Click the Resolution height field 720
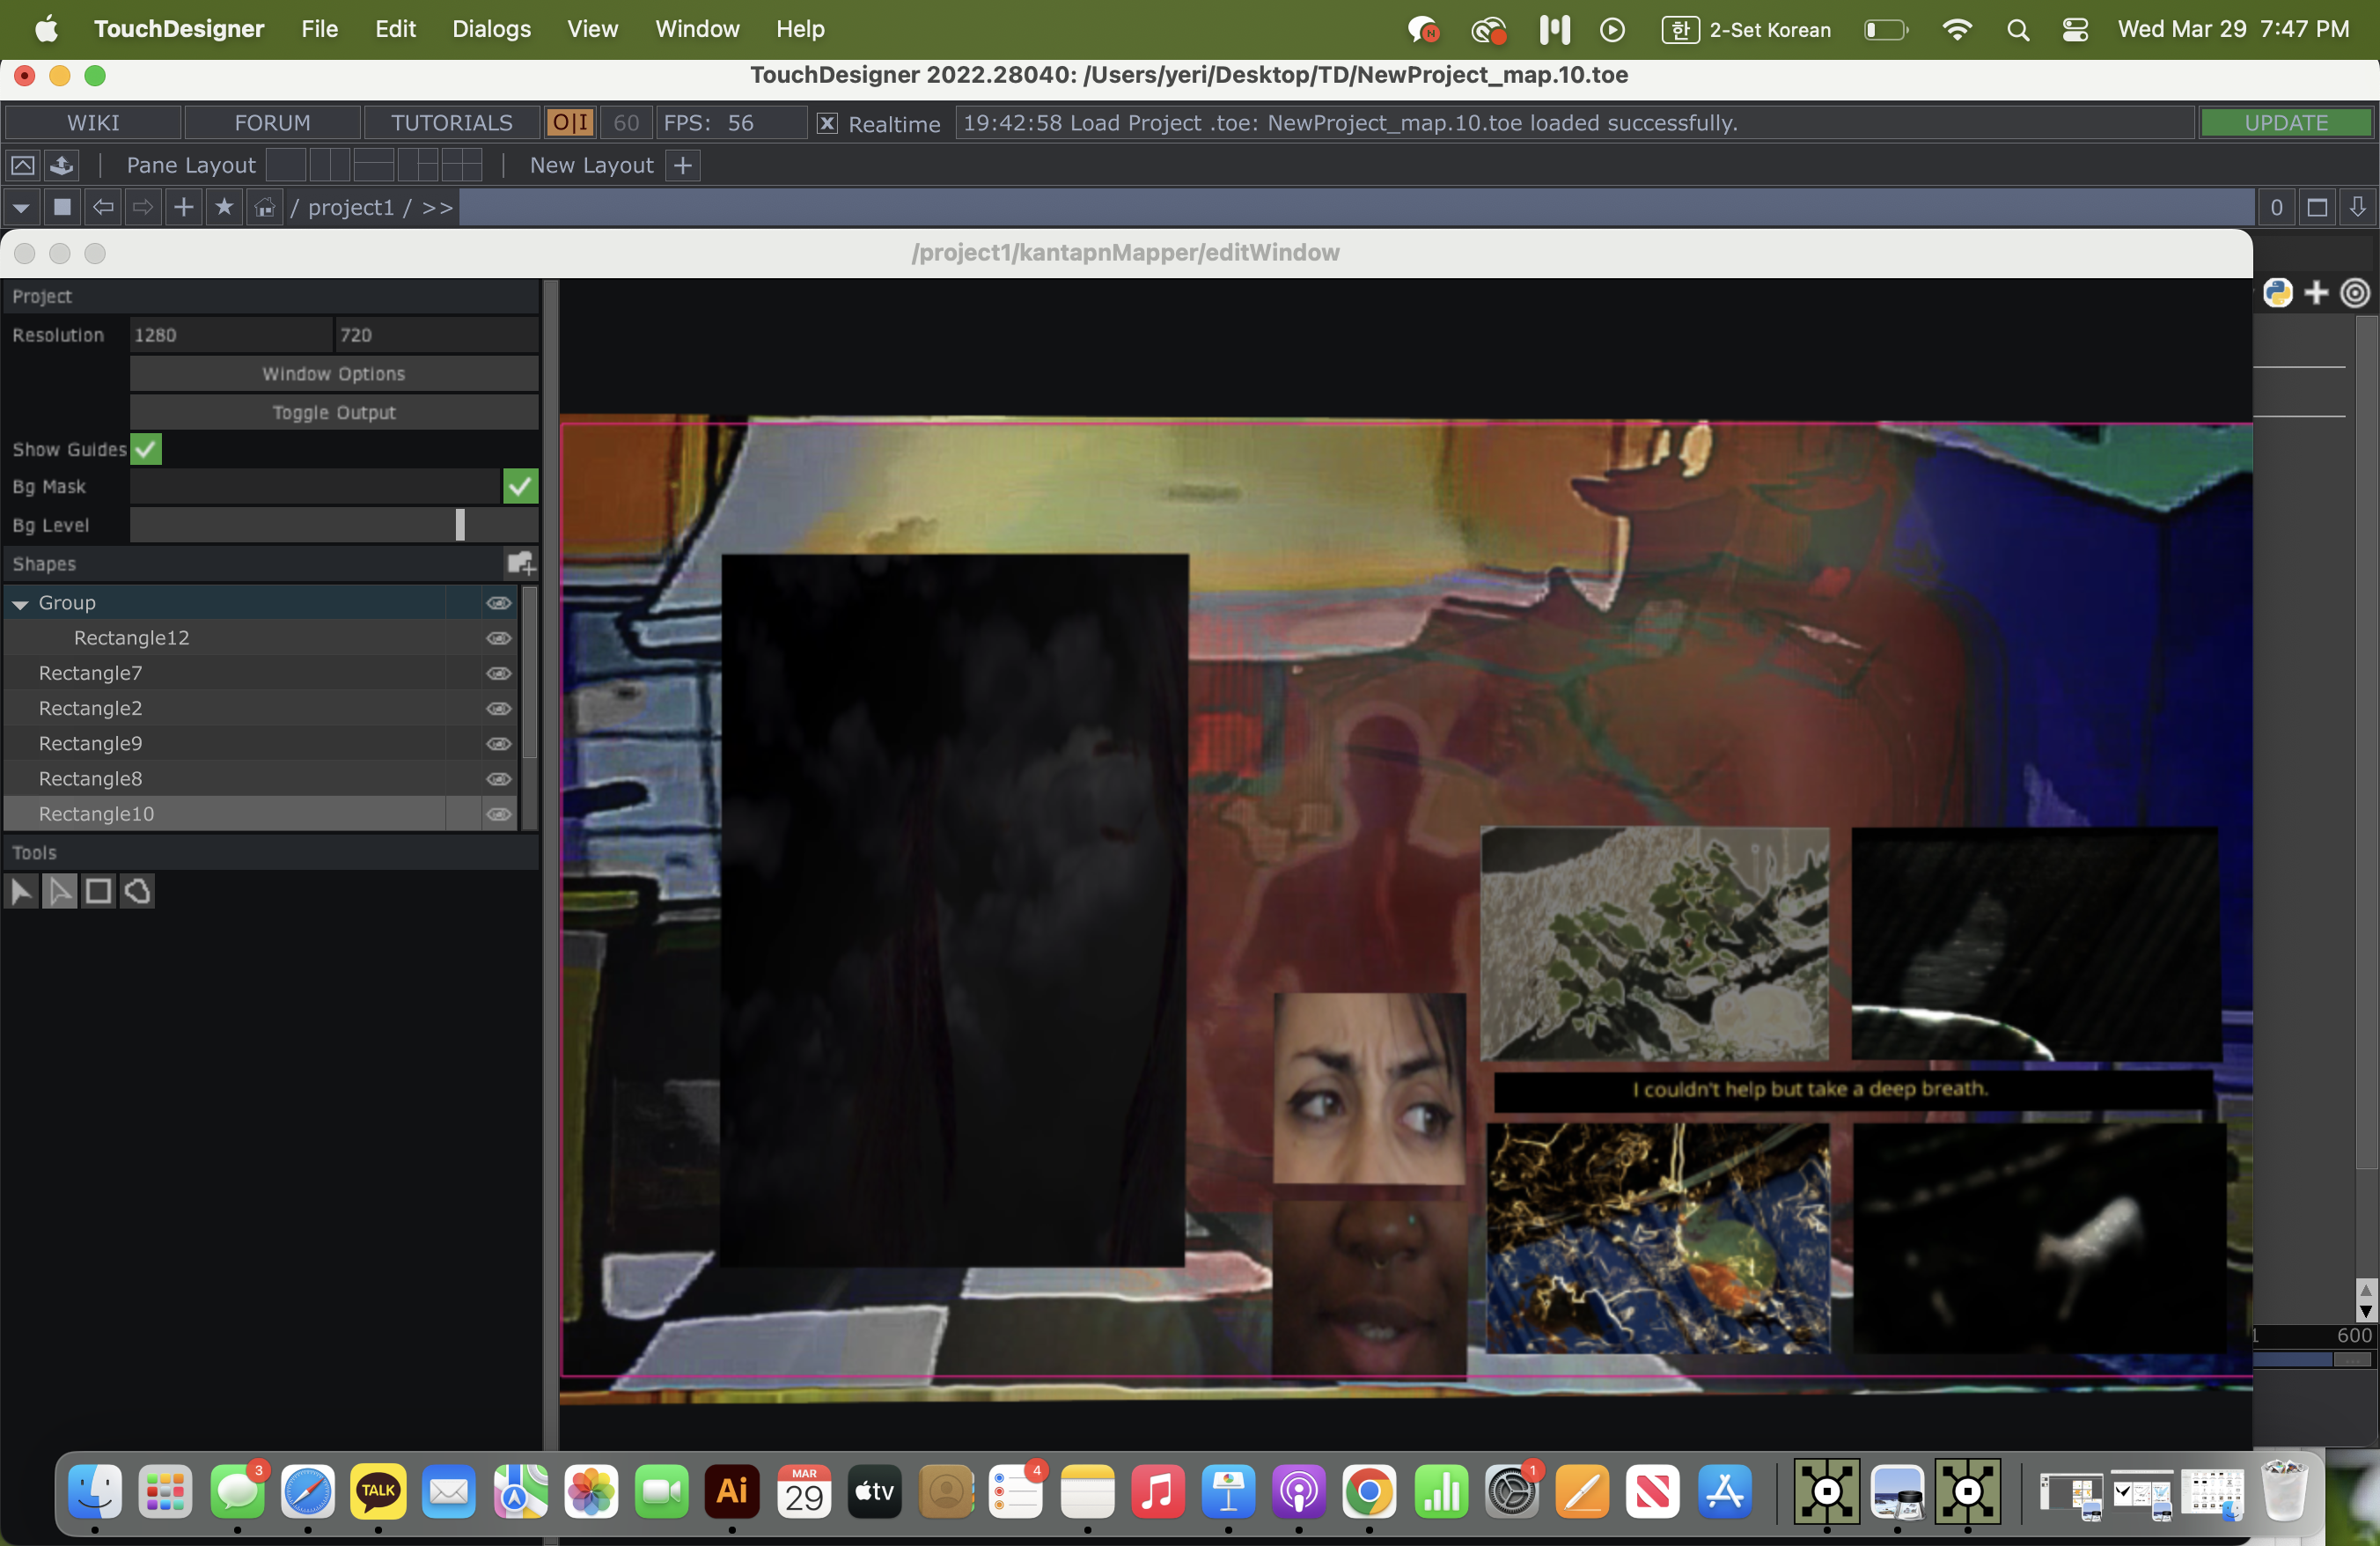The image size is (2380, 1546). click(436, 334)
